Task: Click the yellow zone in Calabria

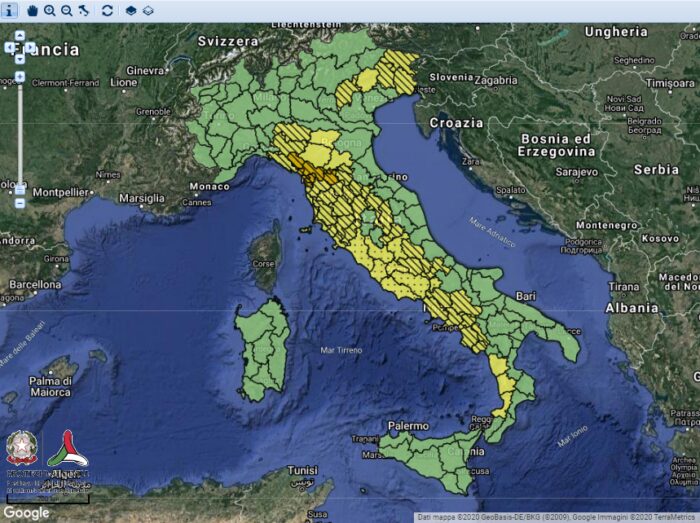Action: click(503, 383)
